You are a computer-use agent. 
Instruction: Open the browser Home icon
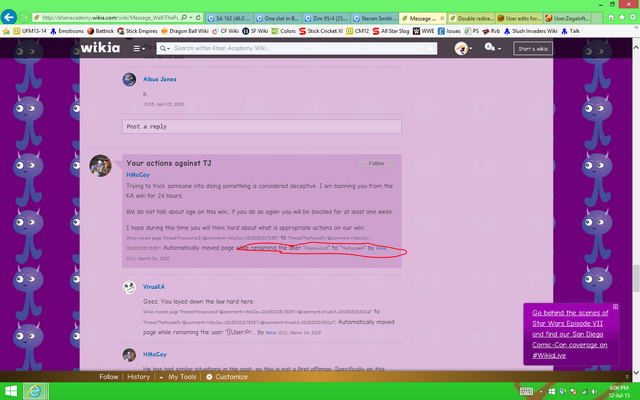(611, 18)
